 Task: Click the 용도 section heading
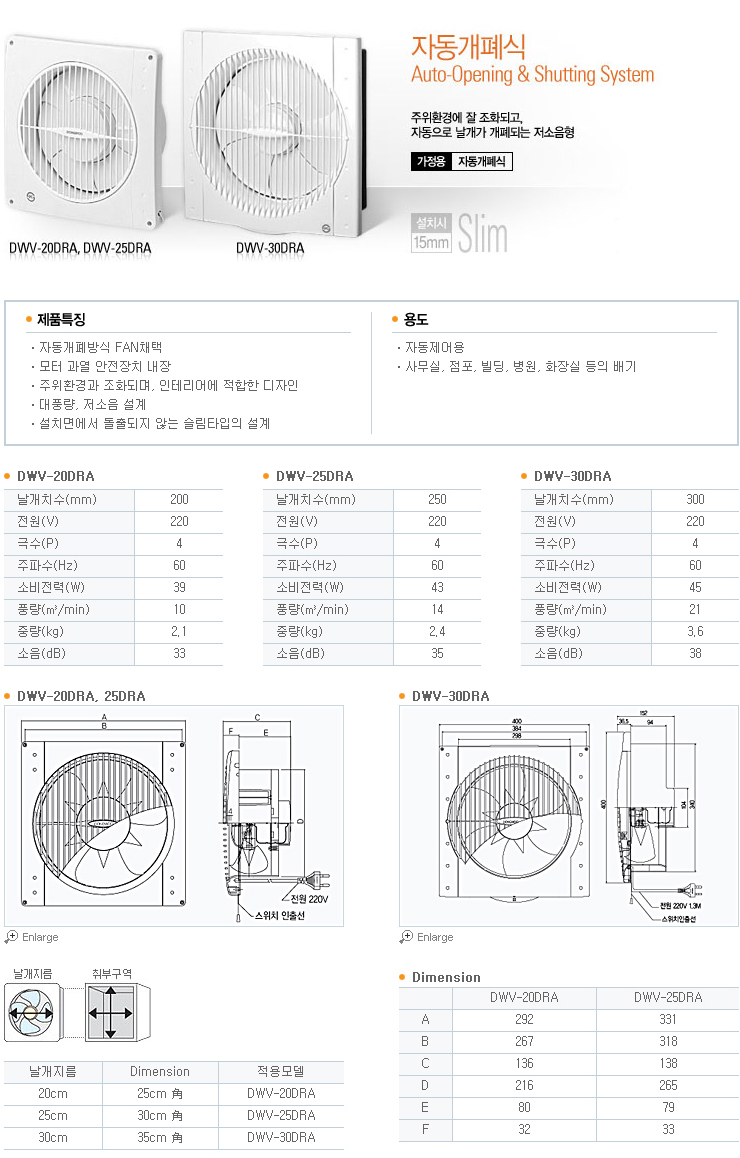(x=415, y=320)
